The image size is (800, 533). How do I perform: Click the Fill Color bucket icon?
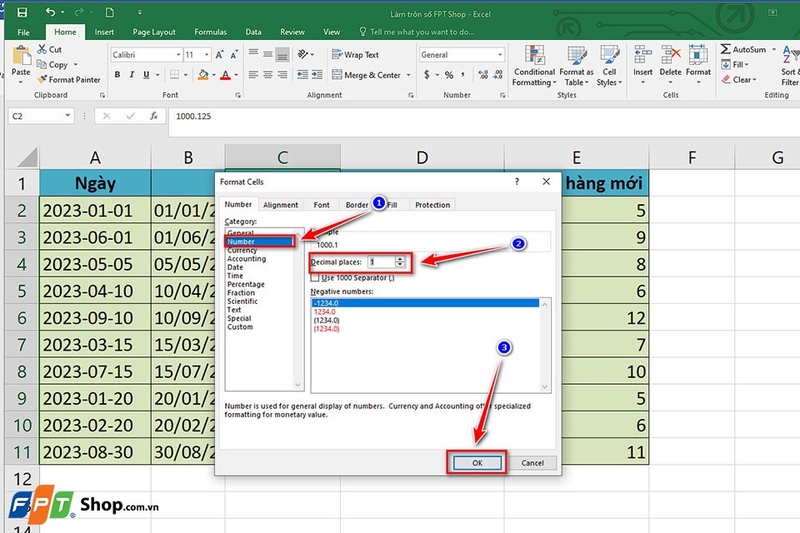click(203, 75)
